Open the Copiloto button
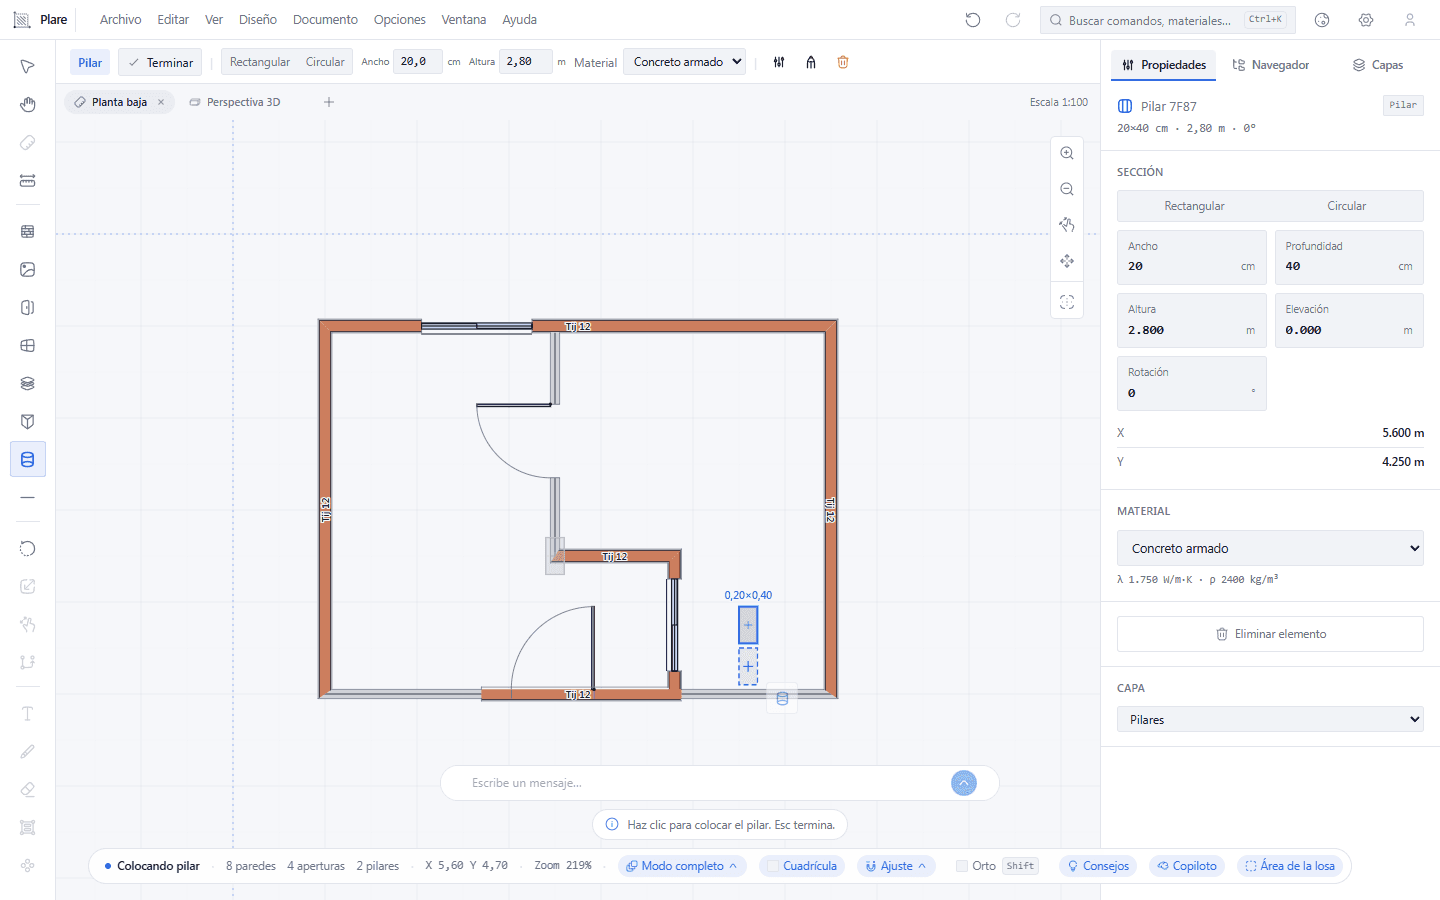The height and width of the screenshot is (900, 1440). pyautogui.click(x=1187, y=866)
